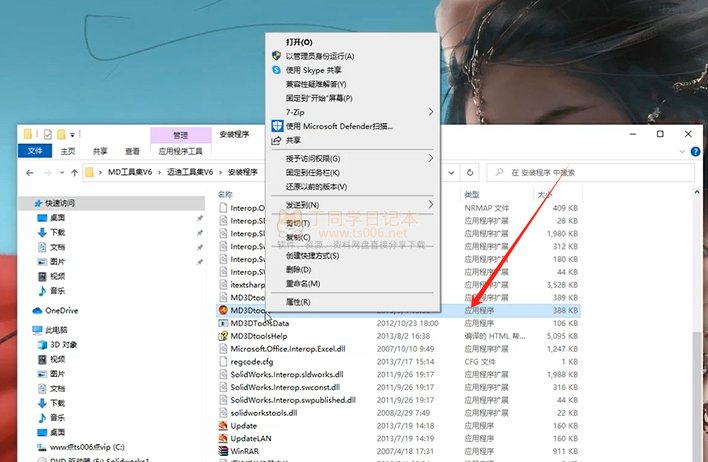708x462 pixels.
Task: Click the blue help question mark icon
Action: click(697, 151)
